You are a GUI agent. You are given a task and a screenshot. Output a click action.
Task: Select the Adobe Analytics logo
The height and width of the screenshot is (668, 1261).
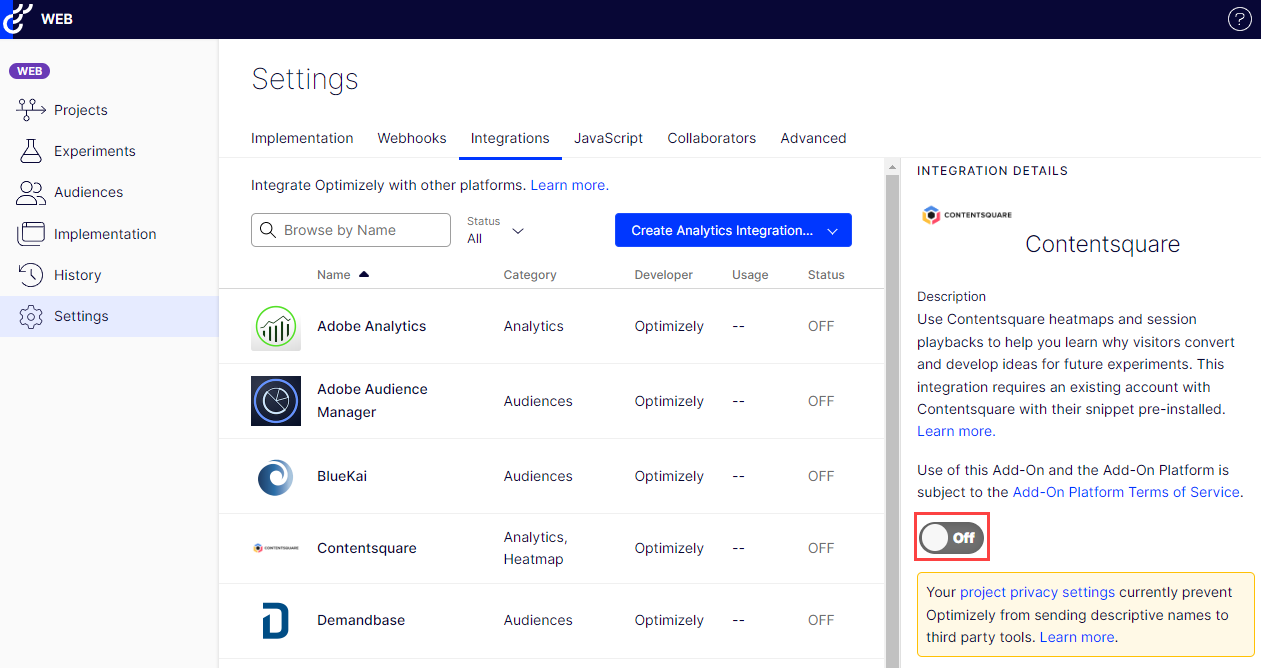(x=276, y=326)
